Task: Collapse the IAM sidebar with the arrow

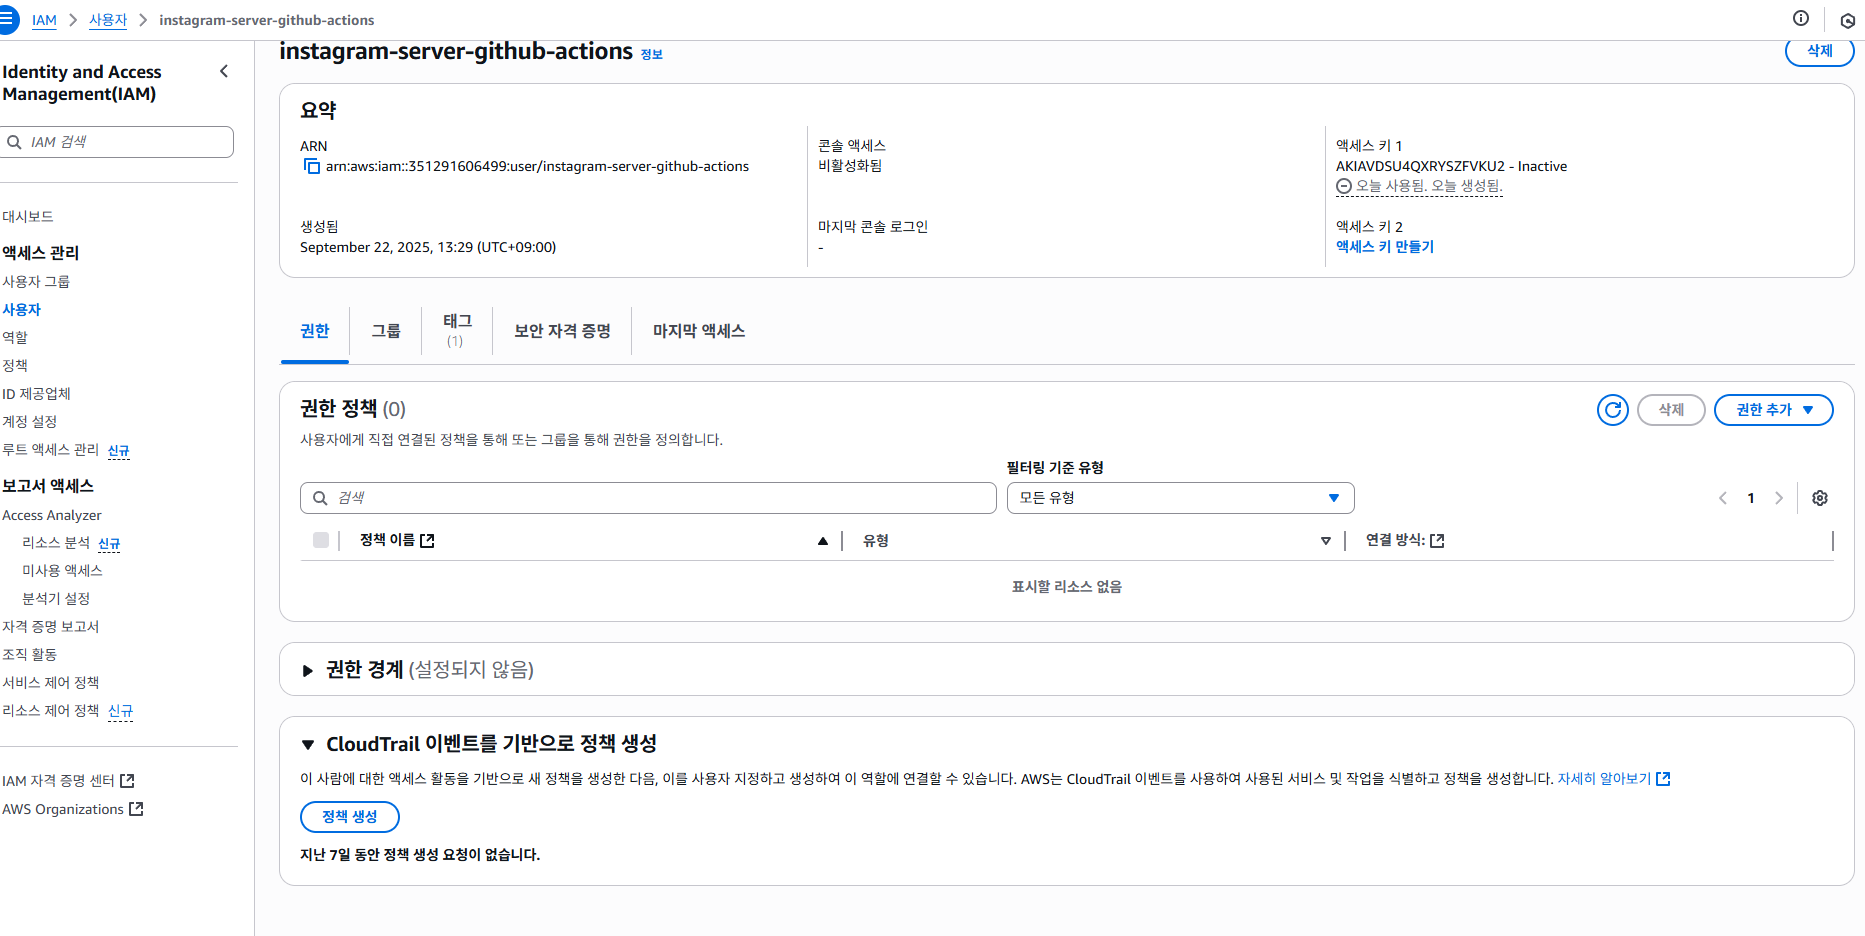Action: coord(224,71)
